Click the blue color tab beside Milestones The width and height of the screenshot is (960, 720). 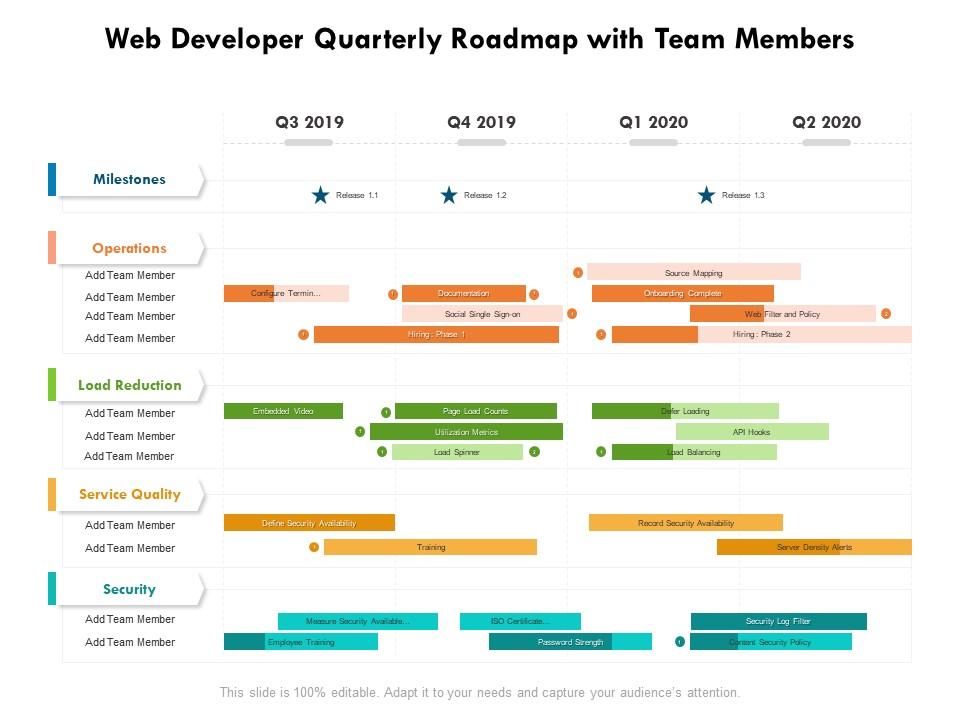coord(52,179)
